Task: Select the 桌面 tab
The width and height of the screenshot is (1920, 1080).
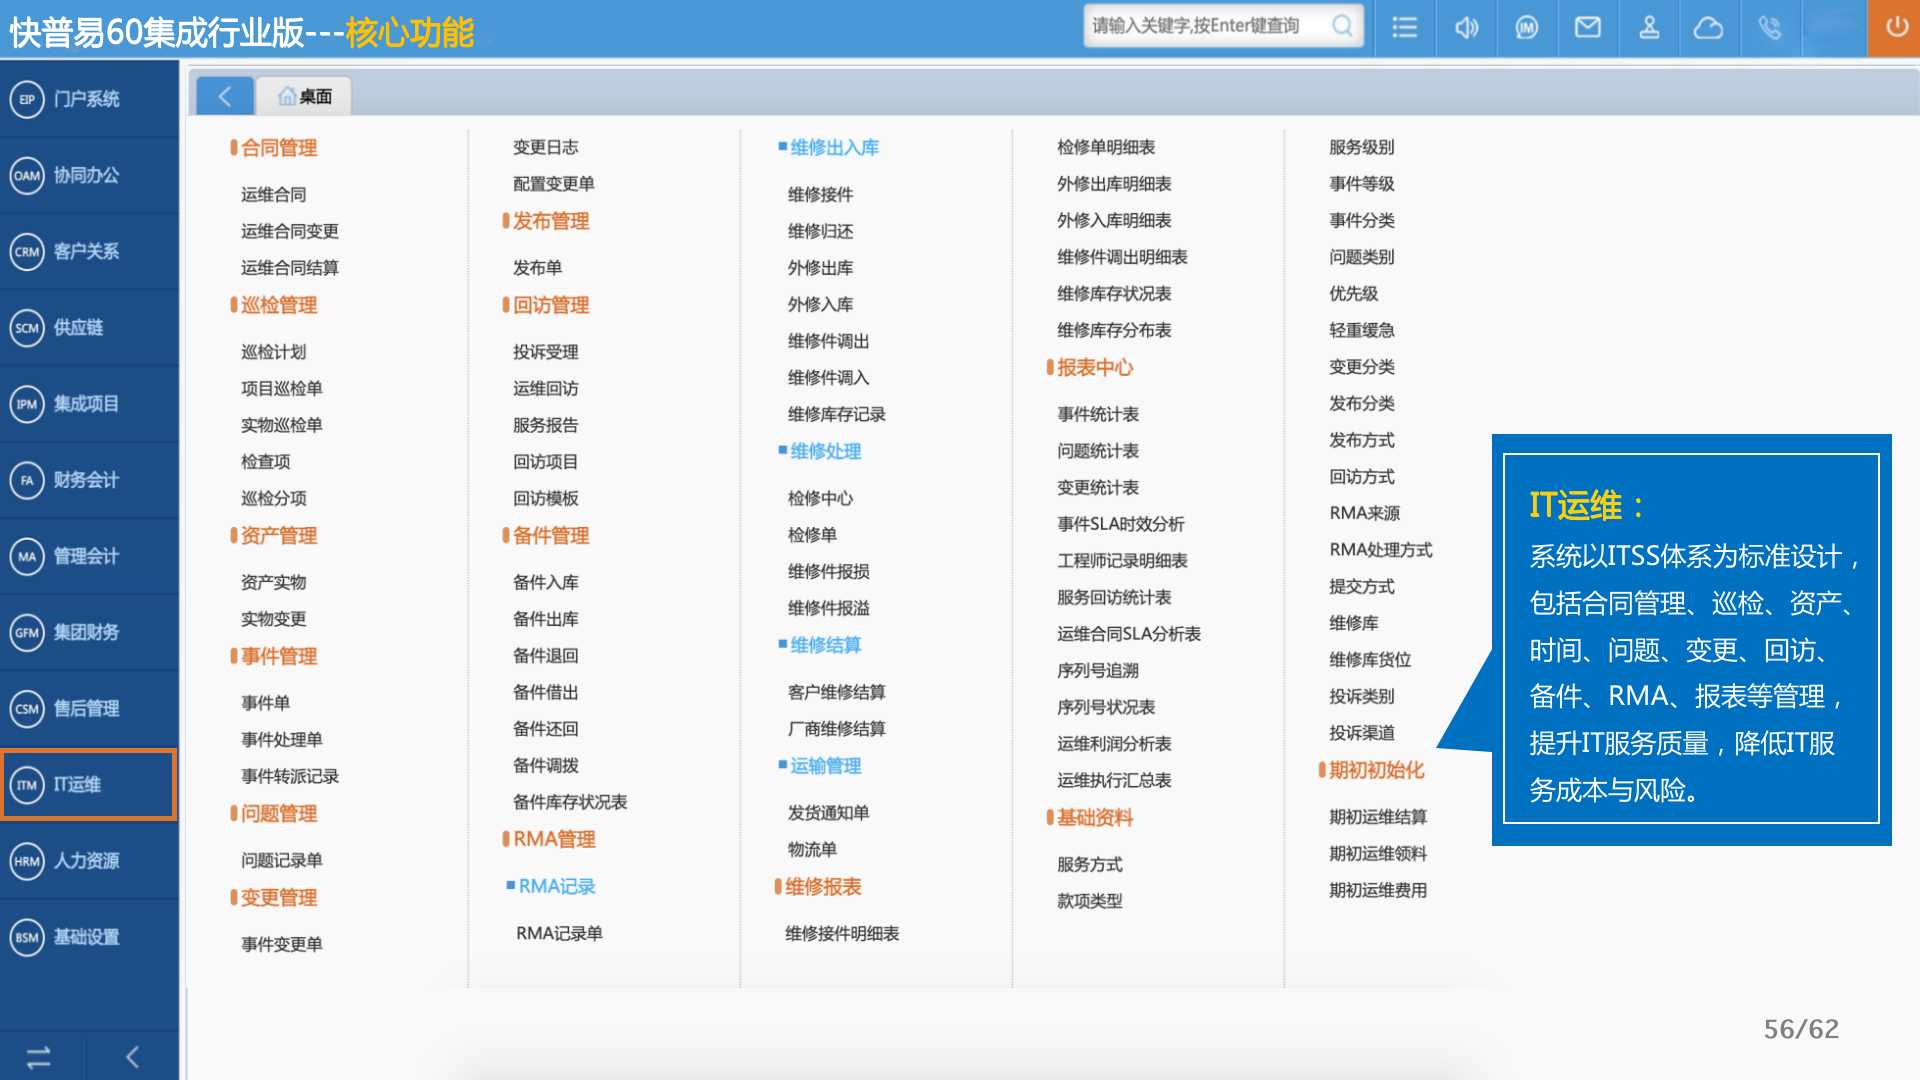Action: [x=305, y=96]
